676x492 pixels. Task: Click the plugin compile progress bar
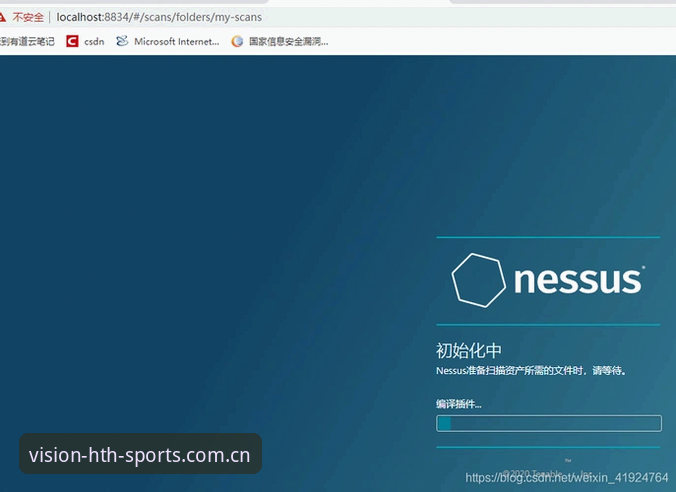point(549,423)
